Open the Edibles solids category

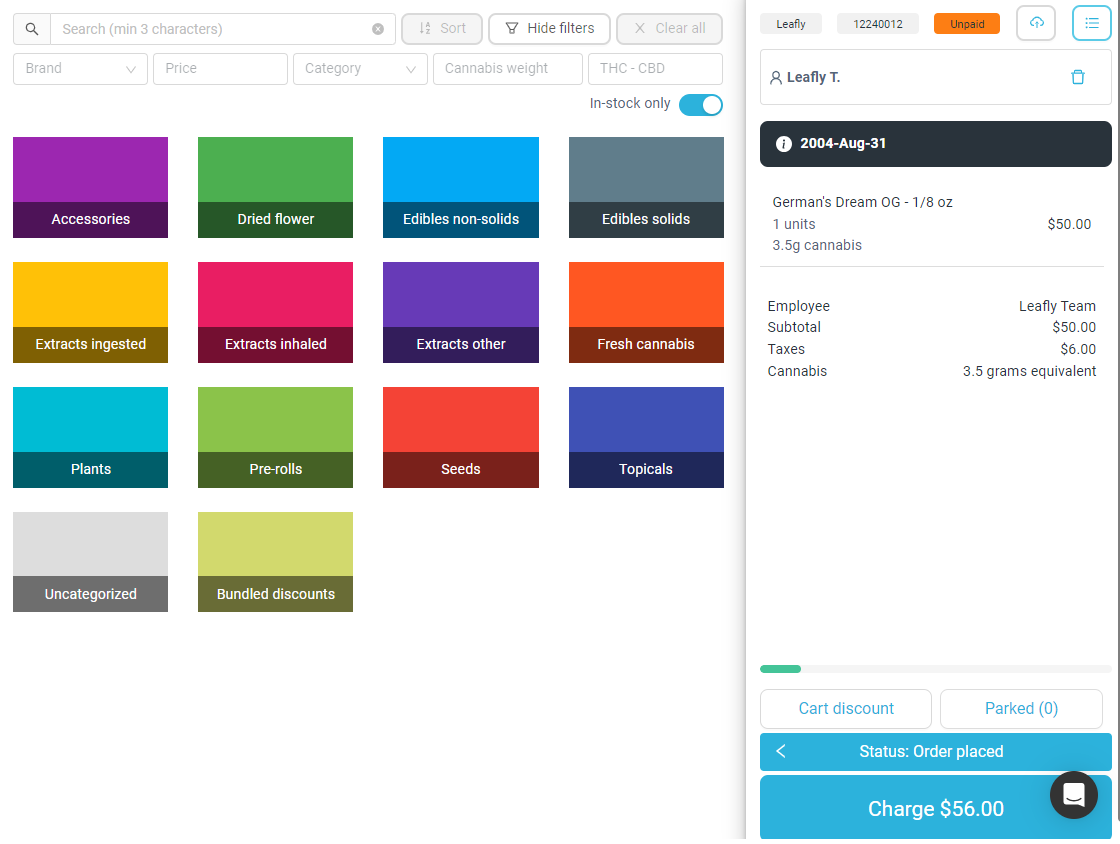coord(646,188)
